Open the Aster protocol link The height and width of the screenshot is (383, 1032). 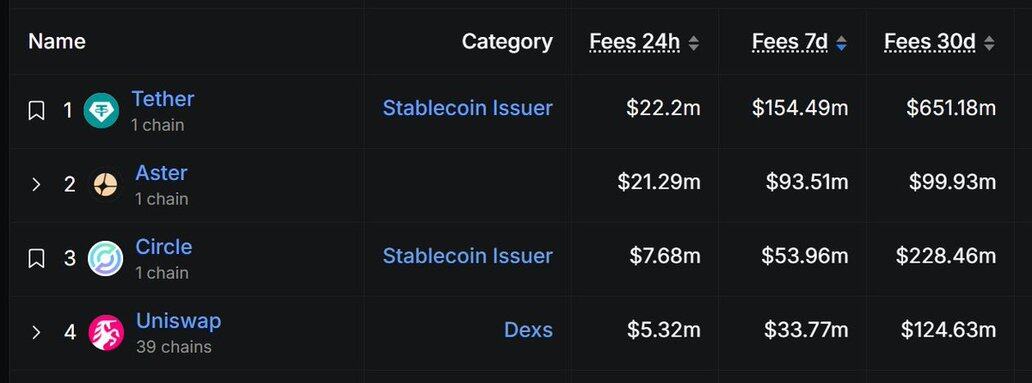click(x=161, y=173)
